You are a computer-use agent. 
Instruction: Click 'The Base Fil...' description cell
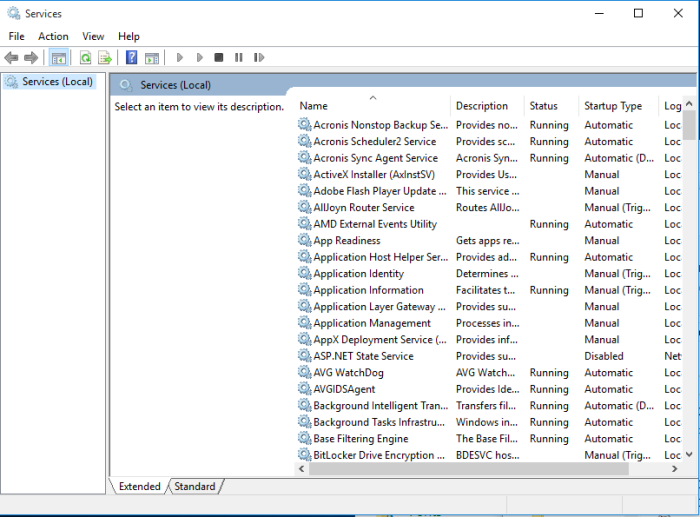pos(487,439)
